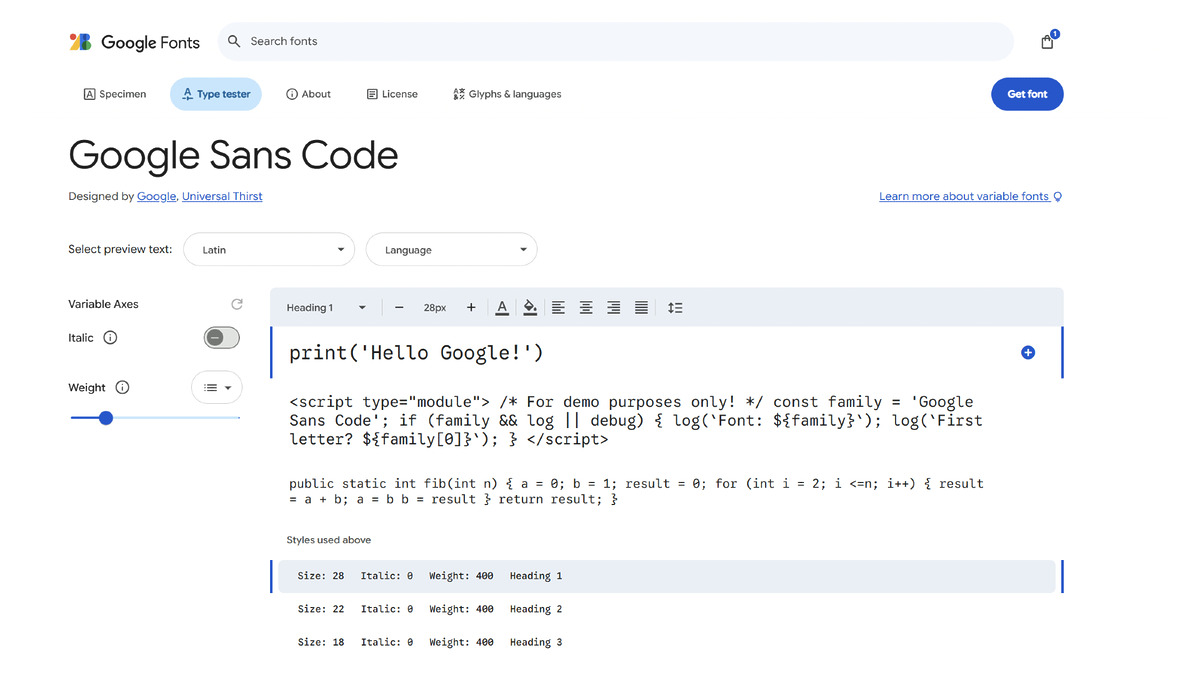Follow the Universal Thirst designer link
This screenshot has width=1200, height=675.
pos(222,196)
